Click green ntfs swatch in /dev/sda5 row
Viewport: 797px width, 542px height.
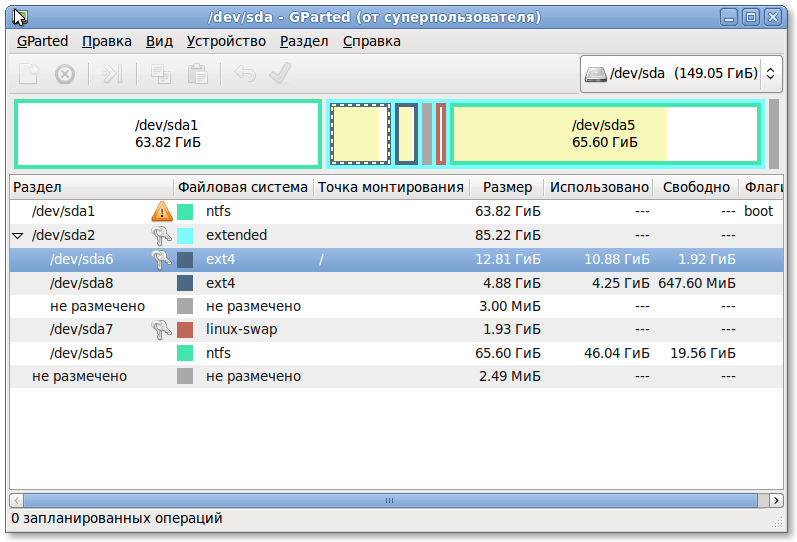coord(185,353)
